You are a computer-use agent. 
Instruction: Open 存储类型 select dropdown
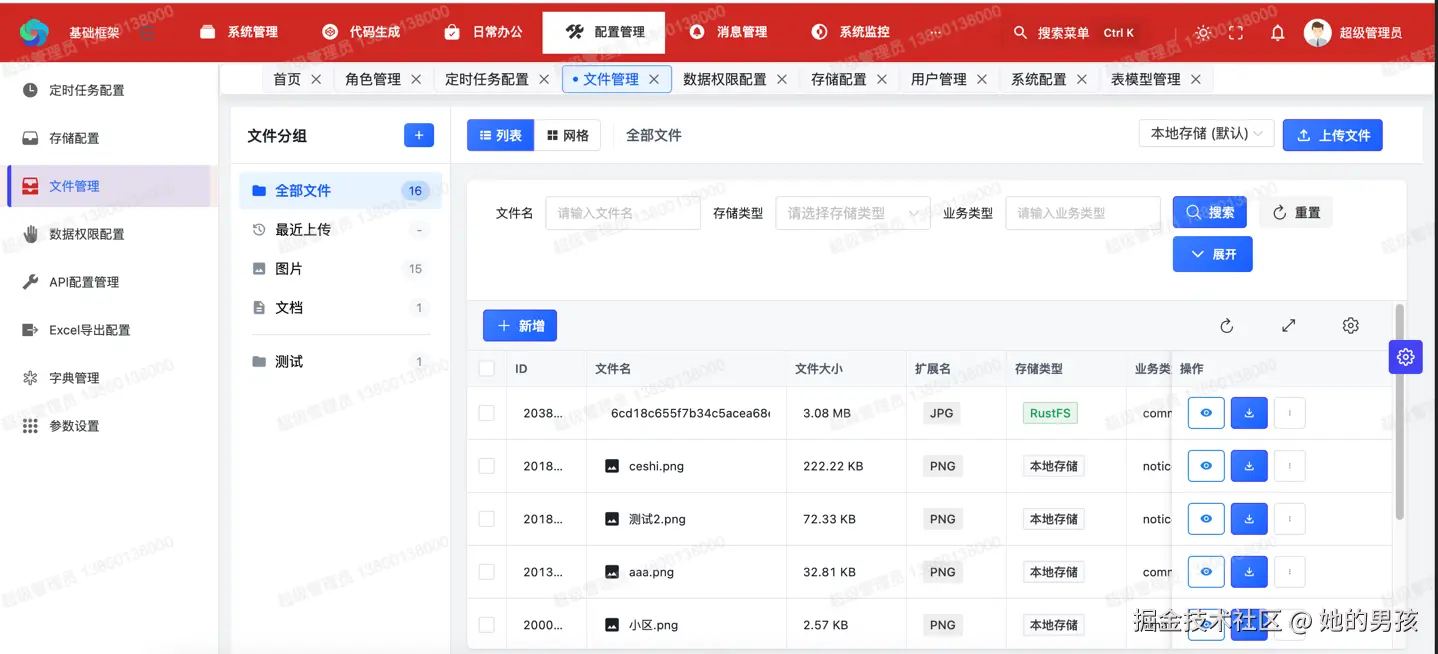point(853,213)
